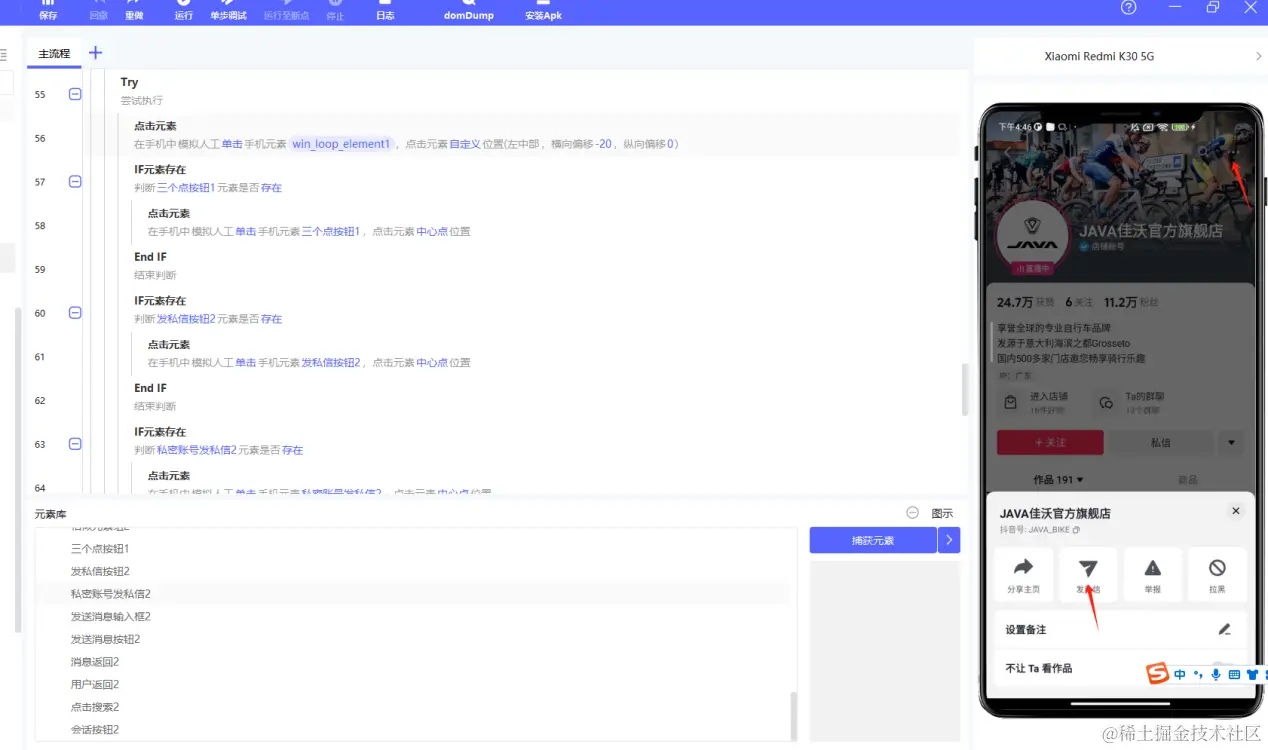Expand the Xiaomi Redmi K30 5G device chevron
1268x750 pixels.
(x=1258, y=57)
